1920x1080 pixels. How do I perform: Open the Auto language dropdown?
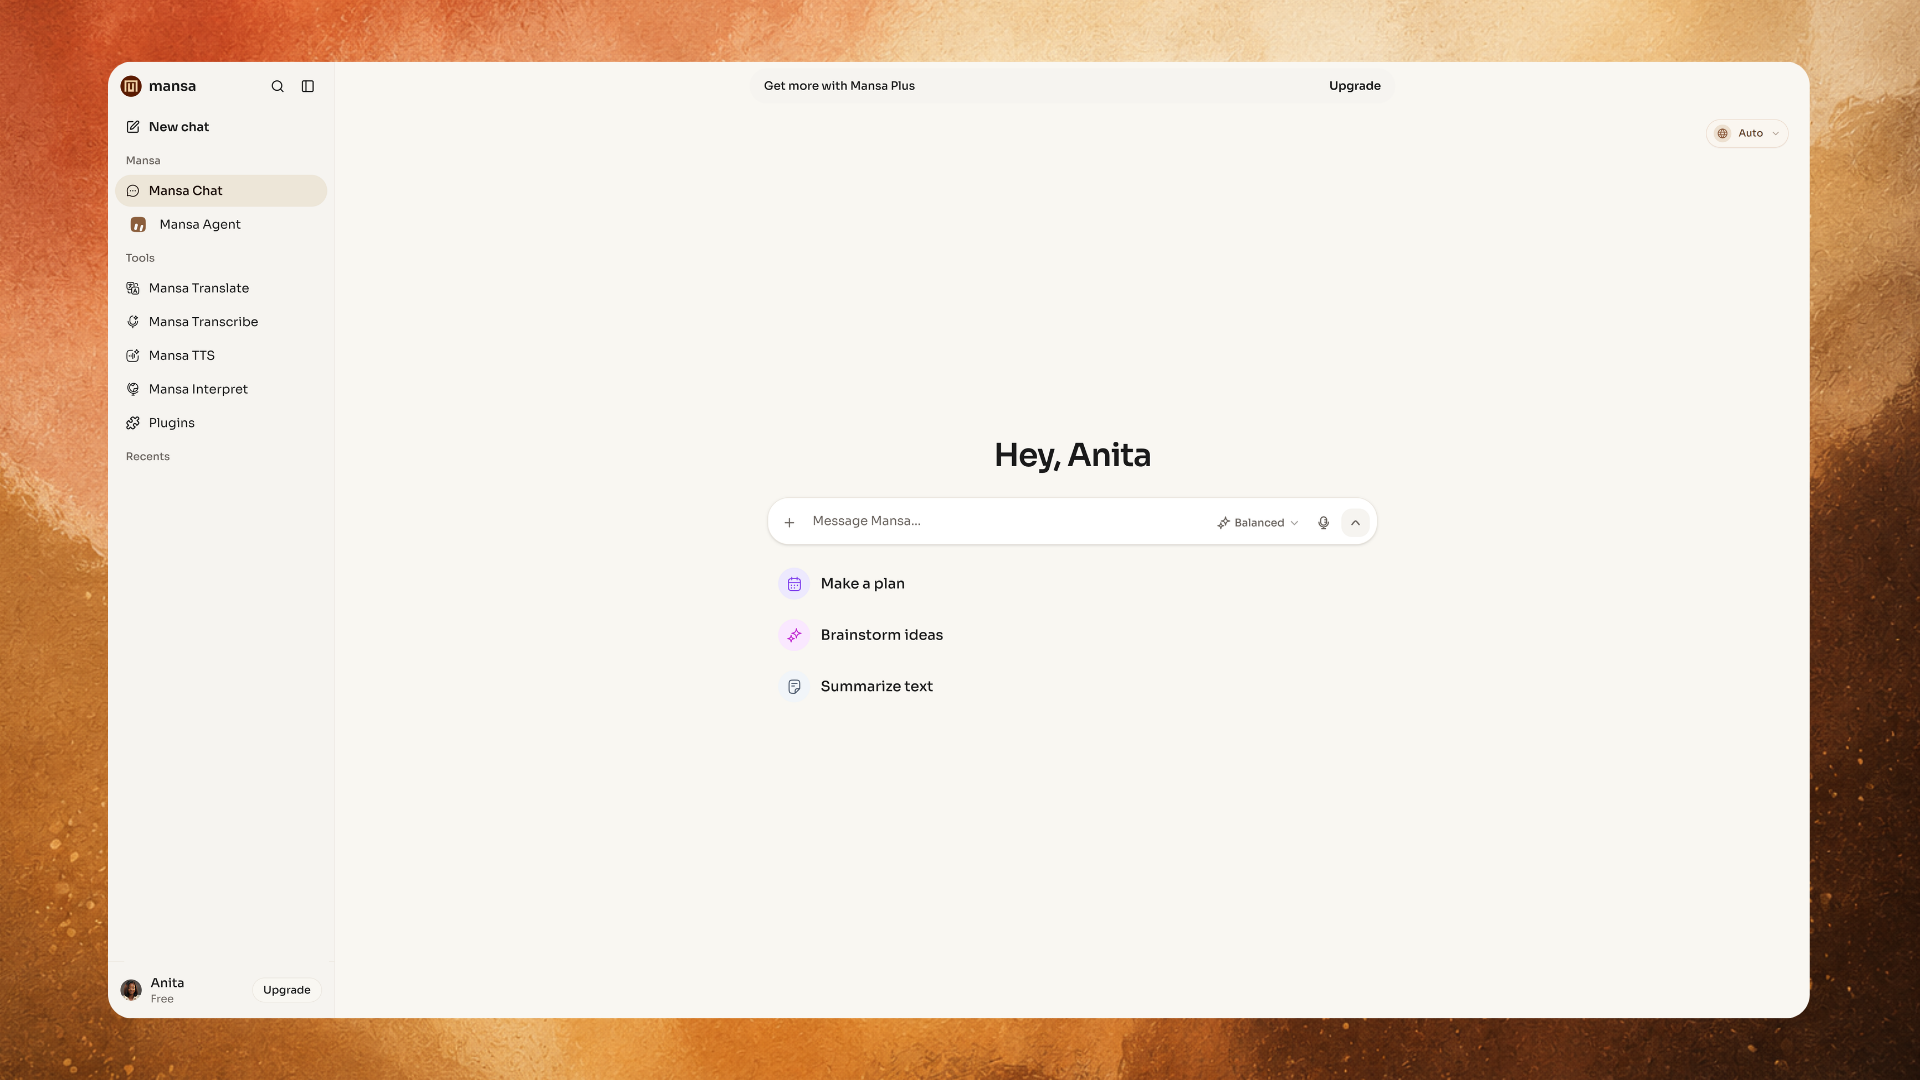coord(1747,133)
